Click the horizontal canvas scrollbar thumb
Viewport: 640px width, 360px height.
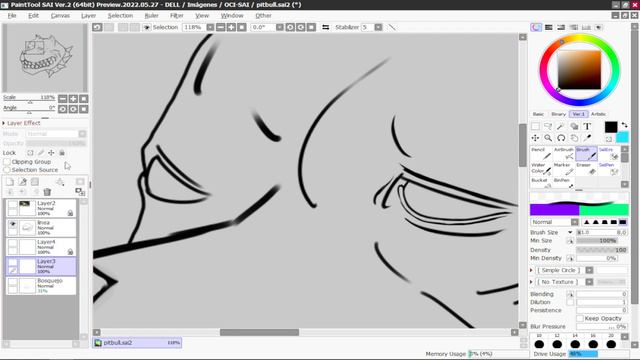260,332
